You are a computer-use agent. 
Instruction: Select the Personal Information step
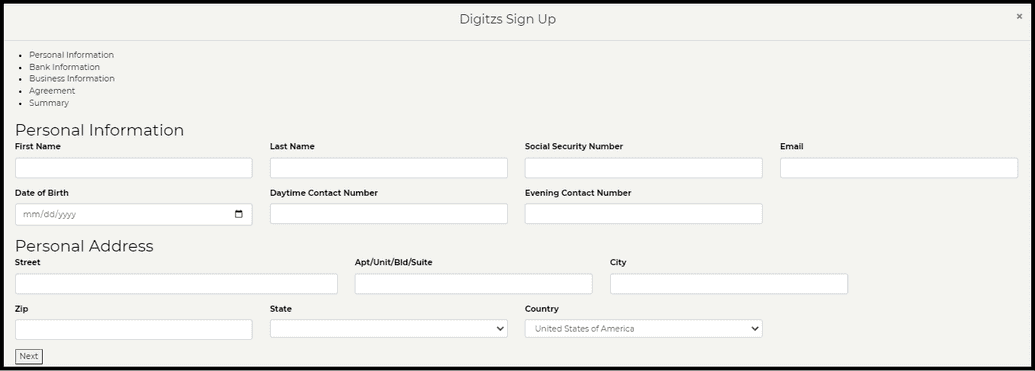(x=71, y=55)
